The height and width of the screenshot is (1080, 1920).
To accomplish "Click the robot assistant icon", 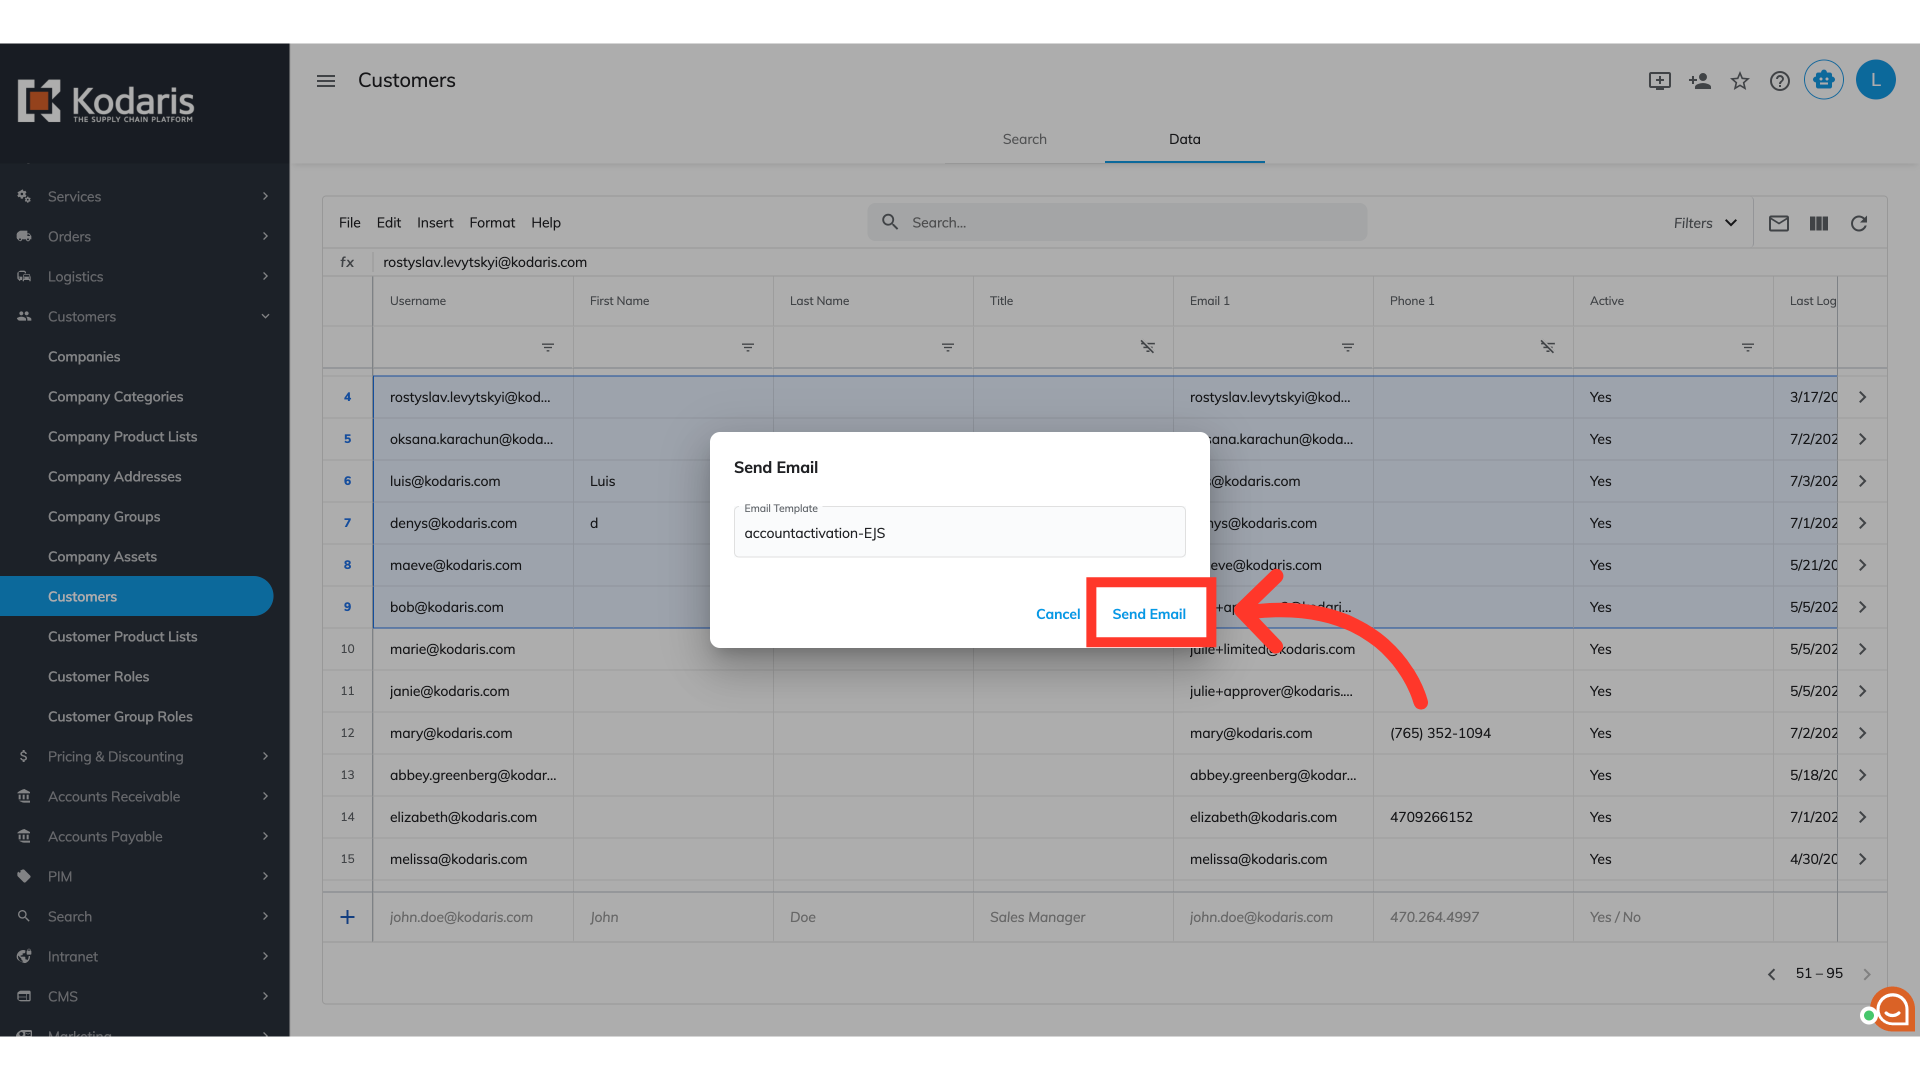I will (x=1824, y=80).
